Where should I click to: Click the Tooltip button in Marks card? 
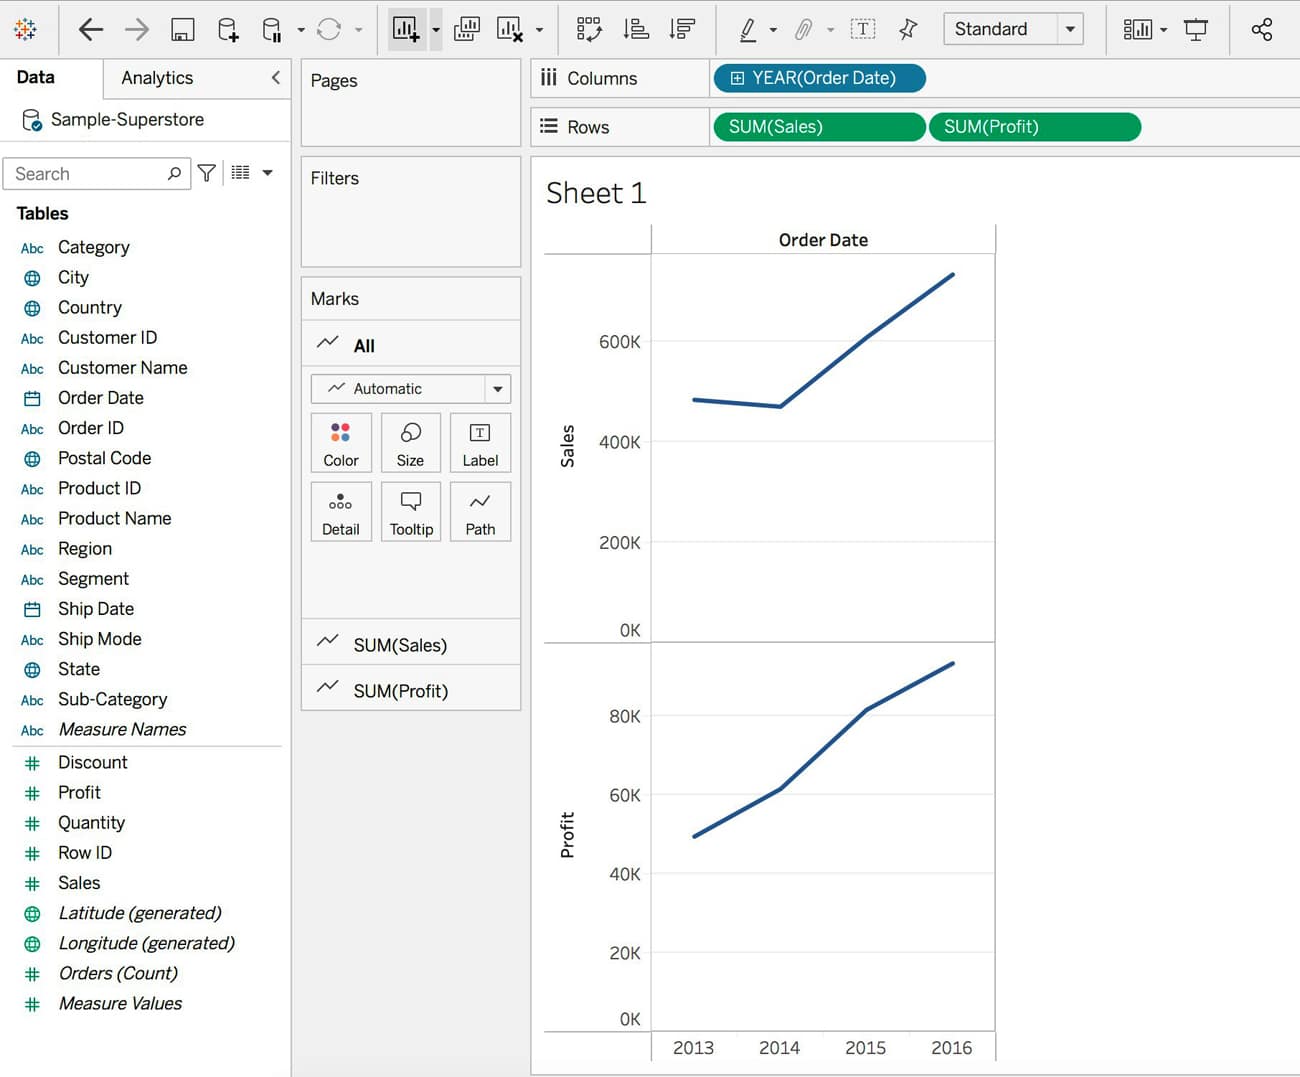pyautogui.click(x=411, y=512)
